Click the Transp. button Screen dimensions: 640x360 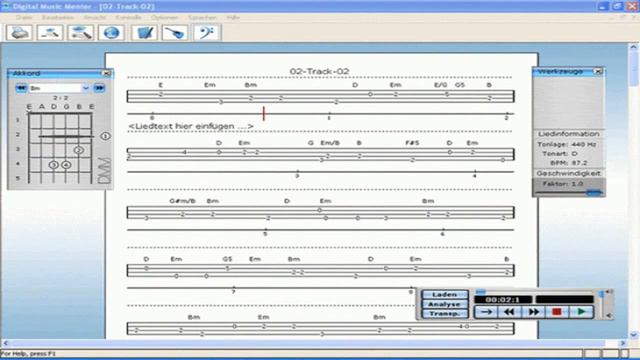(444, 313)
